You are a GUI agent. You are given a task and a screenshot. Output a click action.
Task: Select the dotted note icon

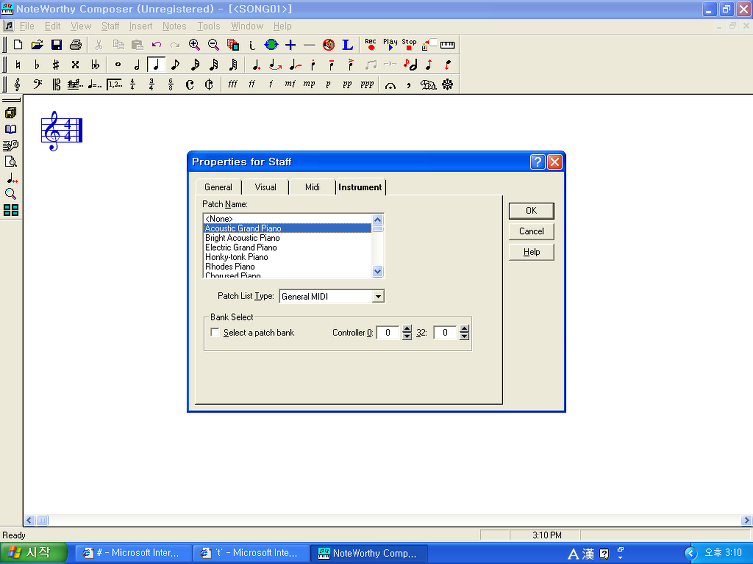[x=256, y=64]
